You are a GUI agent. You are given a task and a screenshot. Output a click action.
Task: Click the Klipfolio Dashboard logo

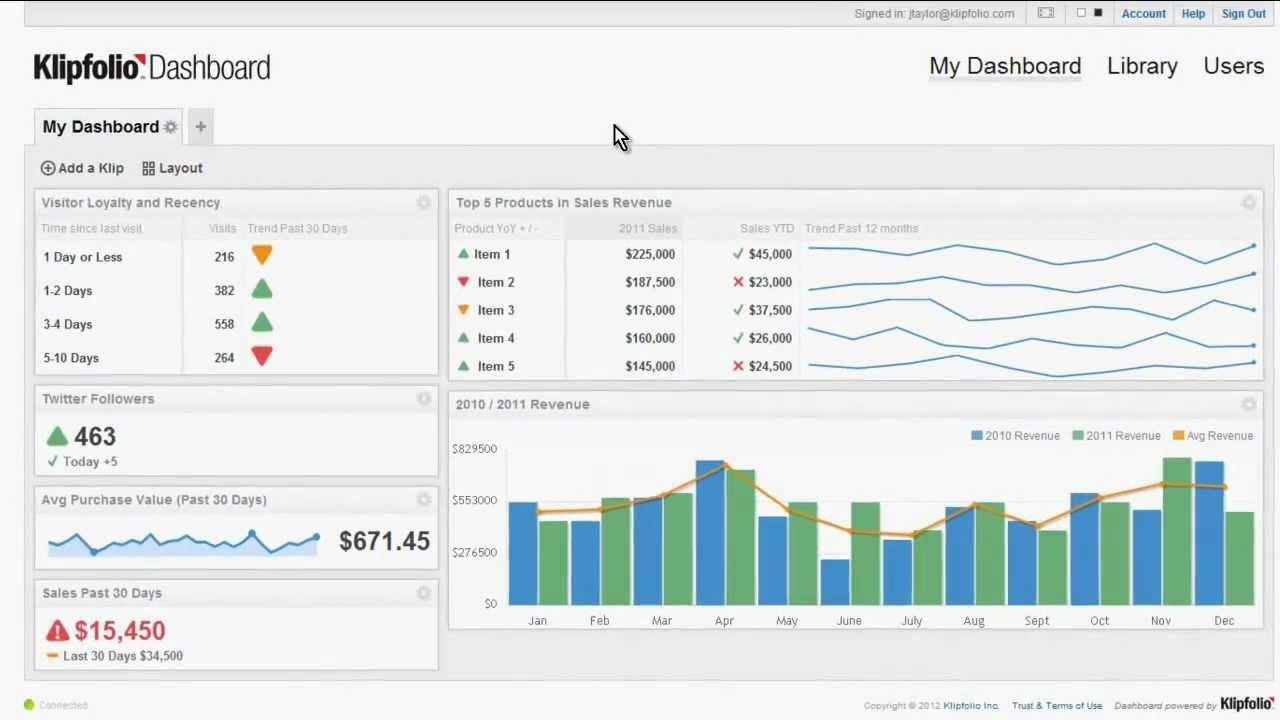coord(150,67)
